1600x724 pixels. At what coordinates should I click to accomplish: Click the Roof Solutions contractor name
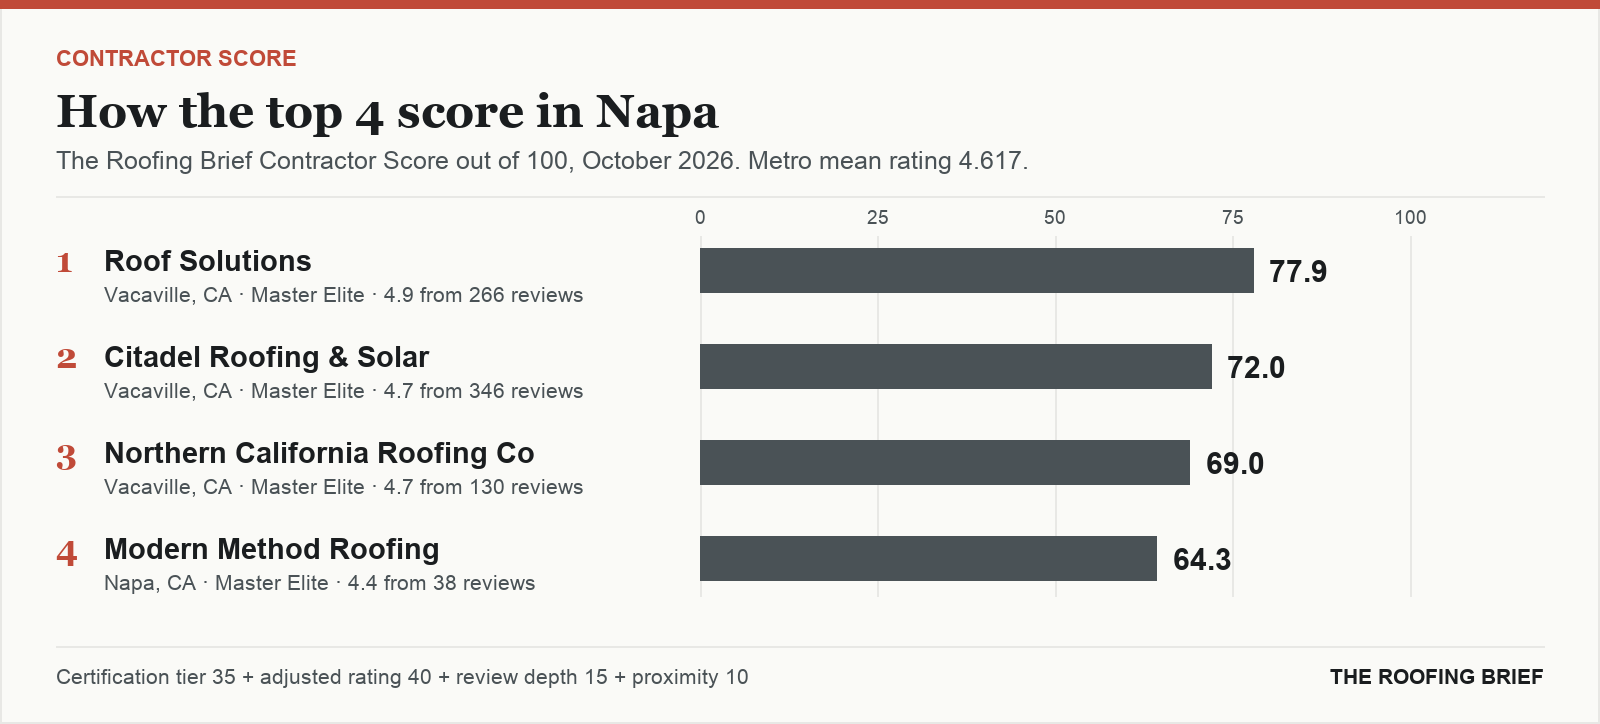(208, 261)
